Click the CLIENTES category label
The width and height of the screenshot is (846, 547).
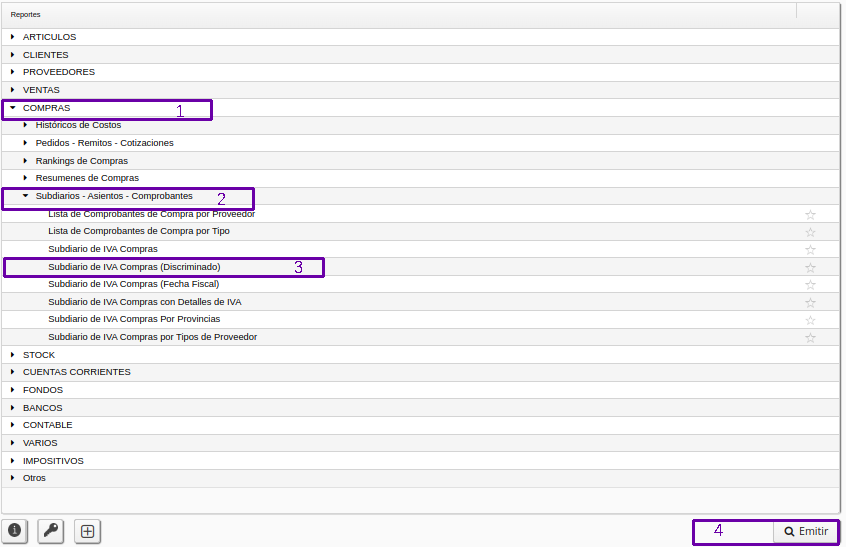tap(45, 54)
